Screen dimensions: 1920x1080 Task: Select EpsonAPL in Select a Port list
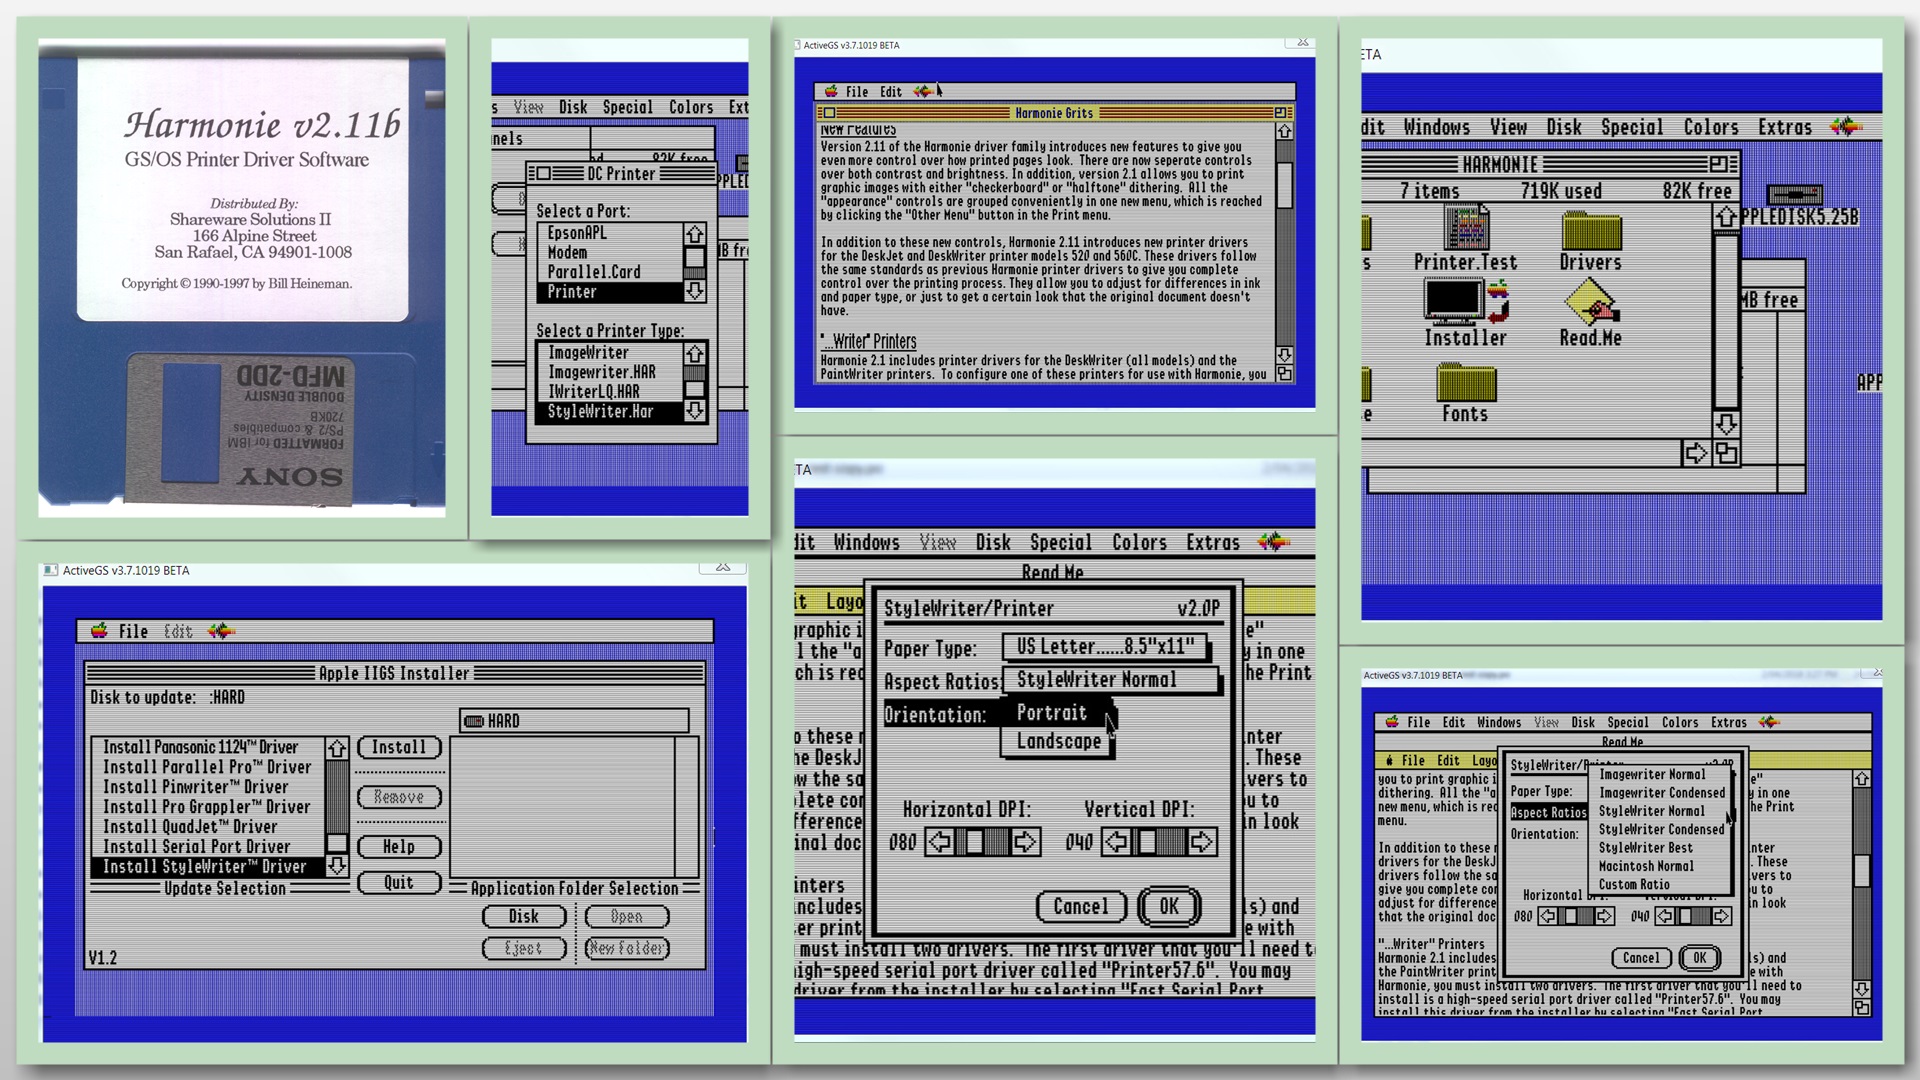610,233
